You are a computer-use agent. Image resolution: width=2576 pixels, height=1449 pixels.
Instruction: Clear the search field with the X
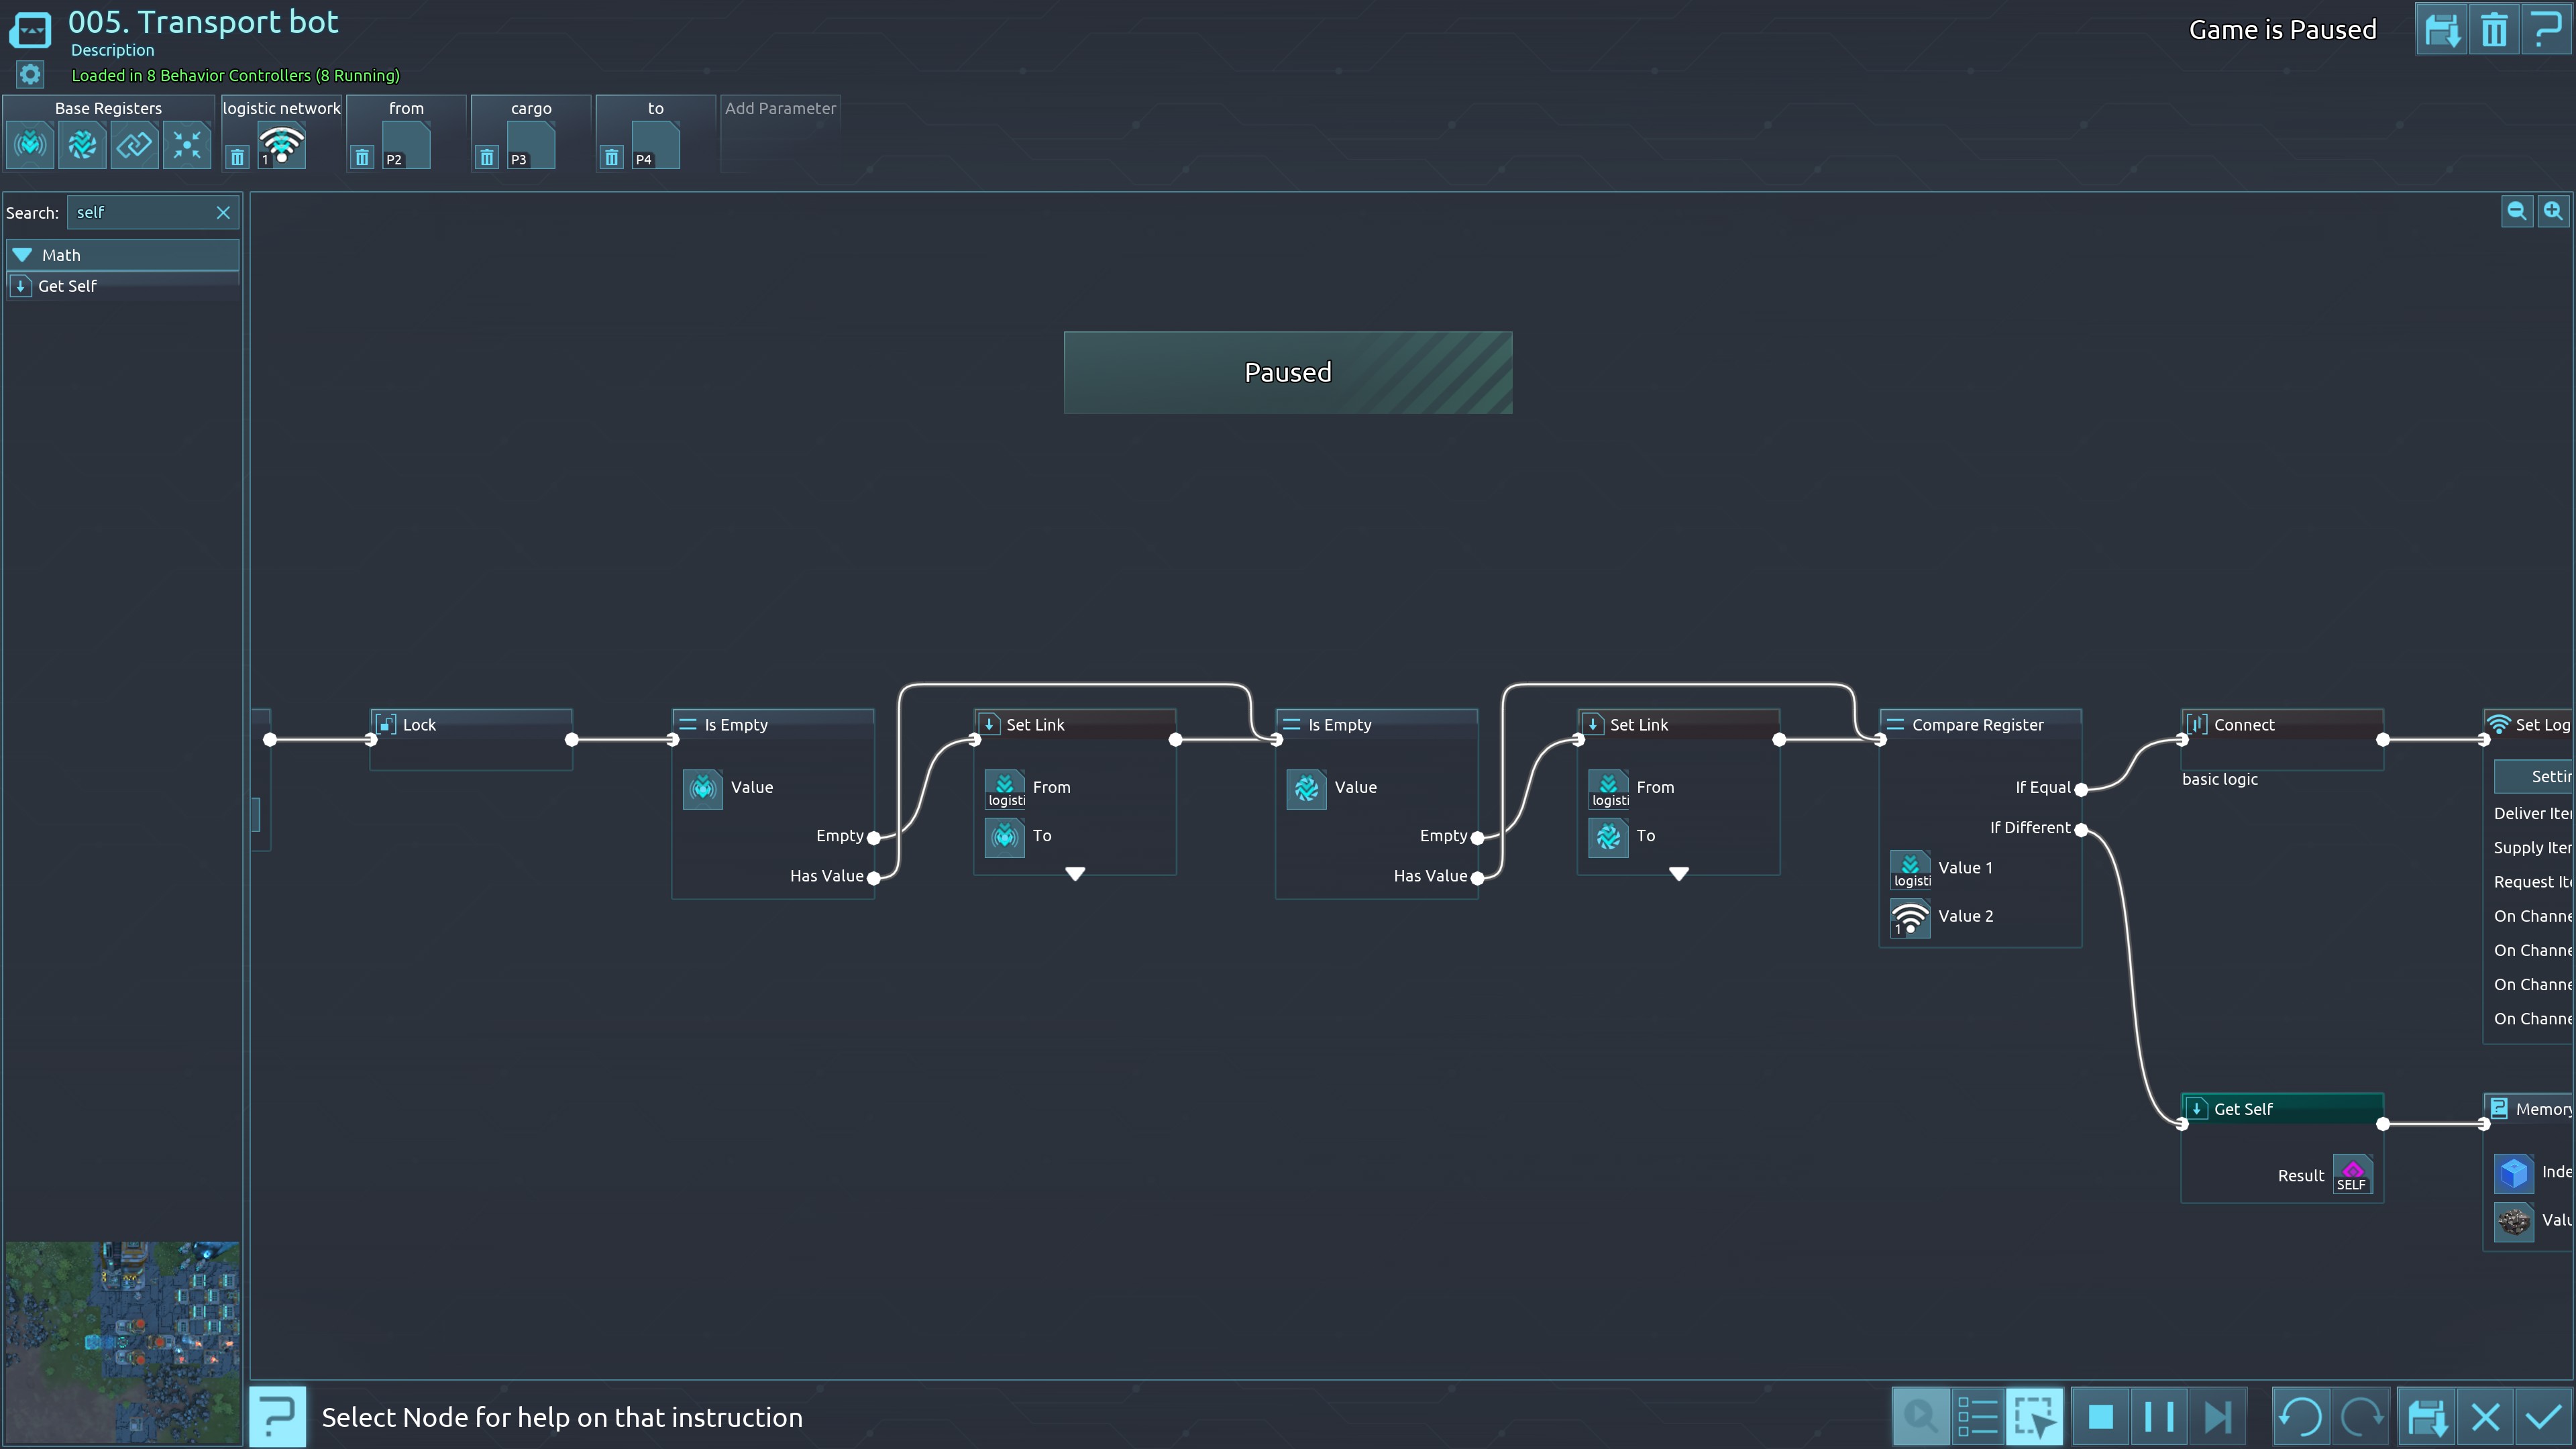pyautogui.click(x=223, y=212)
